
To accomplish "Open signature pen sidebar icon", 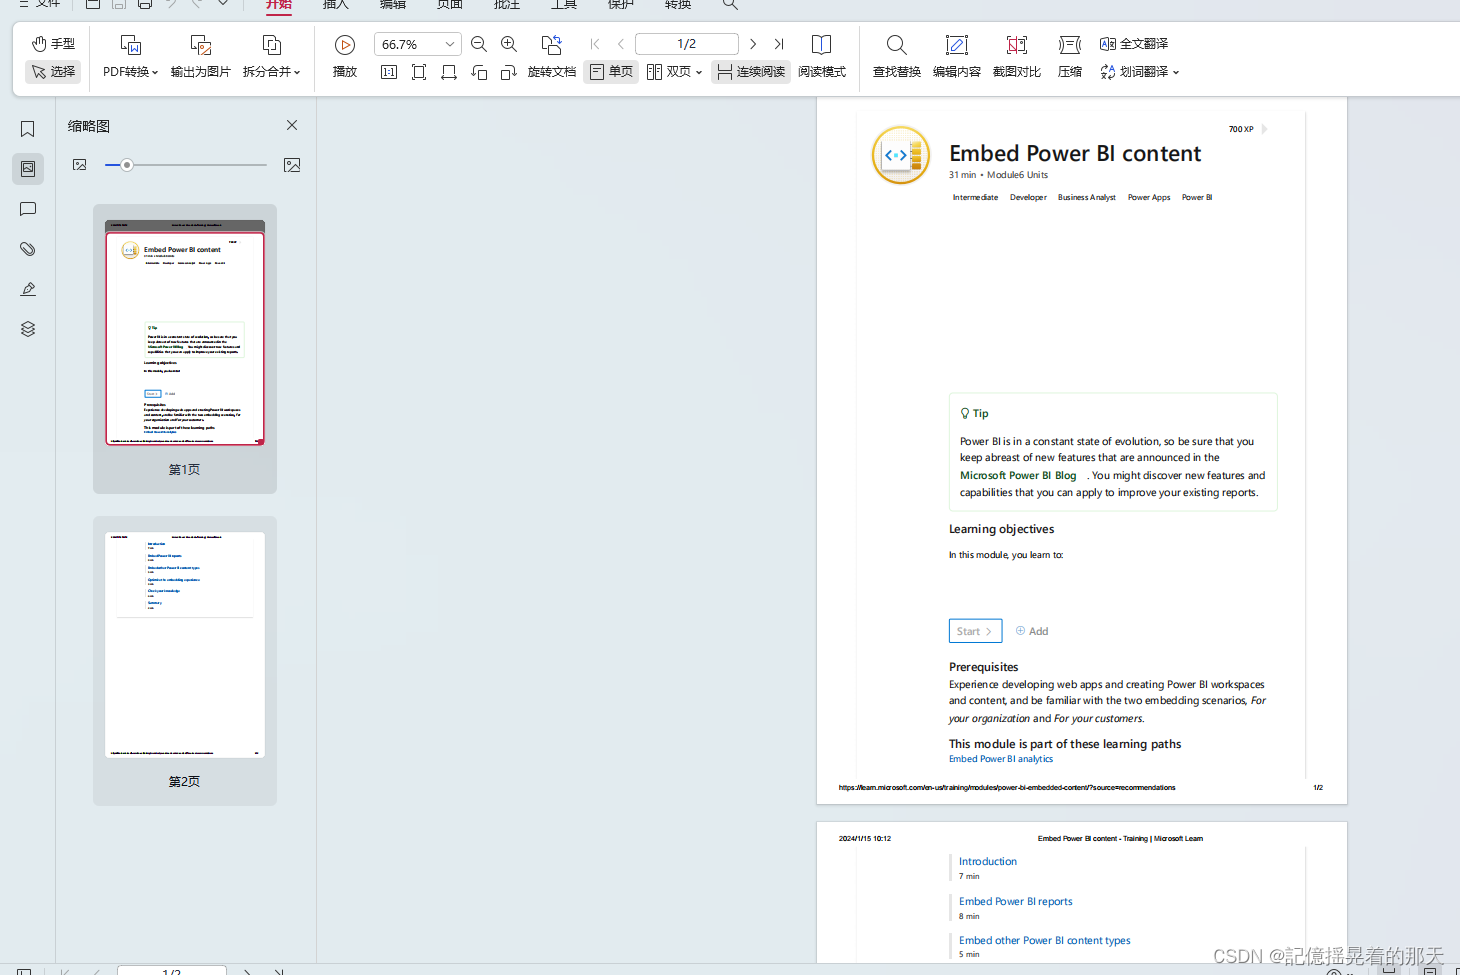I will (28, 289).
